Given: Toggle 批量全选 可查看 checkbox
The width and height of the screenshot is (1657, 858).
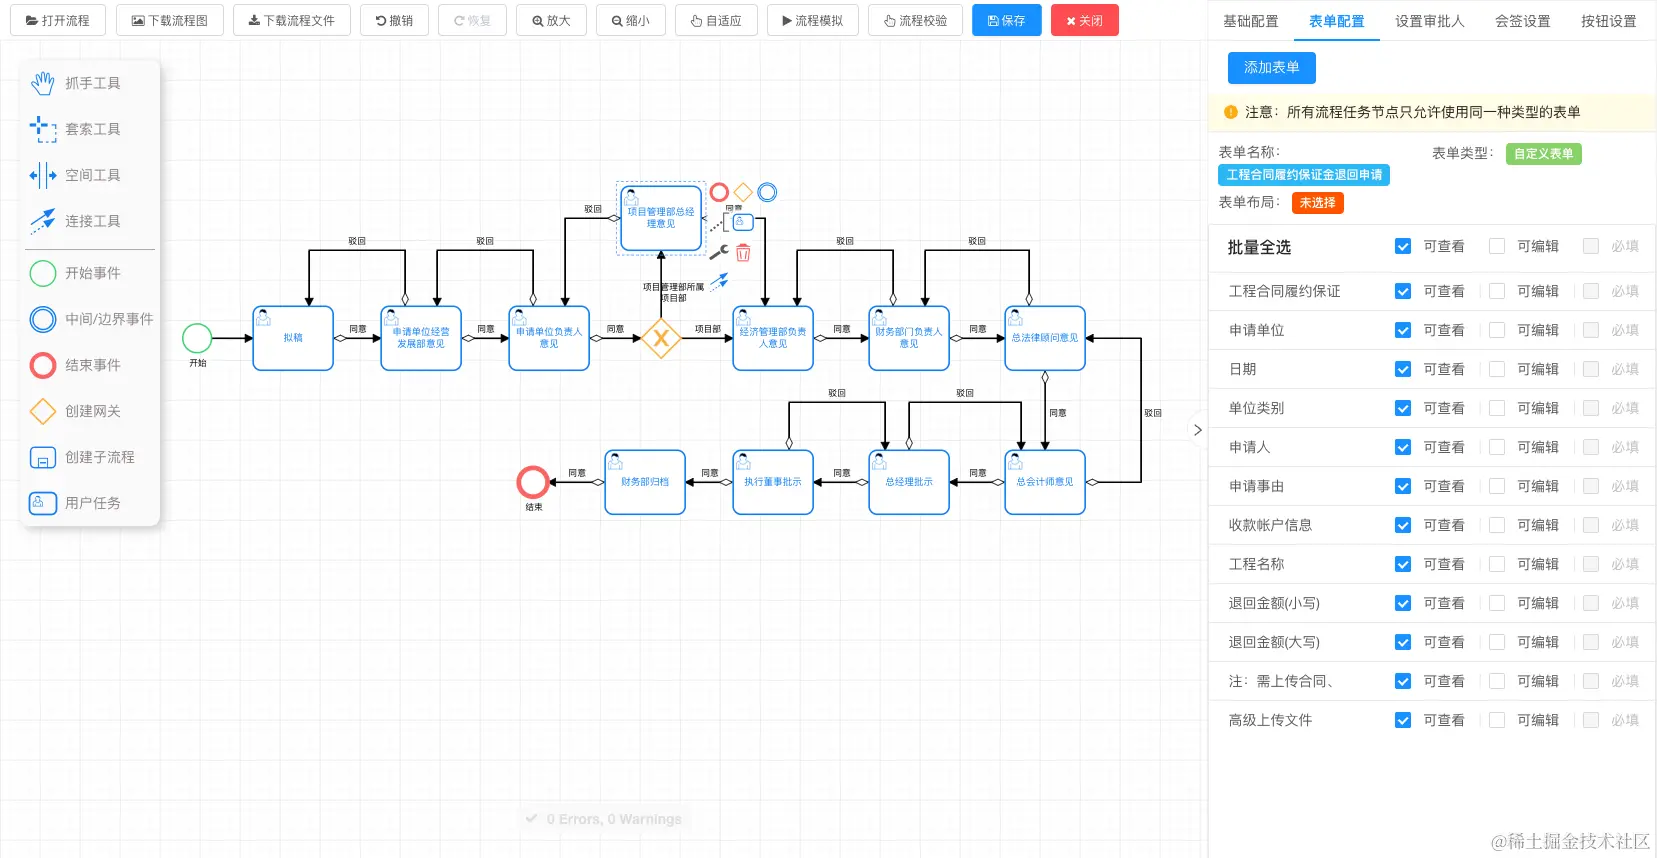Looking at the screenshot, I should coord(1403,246).
